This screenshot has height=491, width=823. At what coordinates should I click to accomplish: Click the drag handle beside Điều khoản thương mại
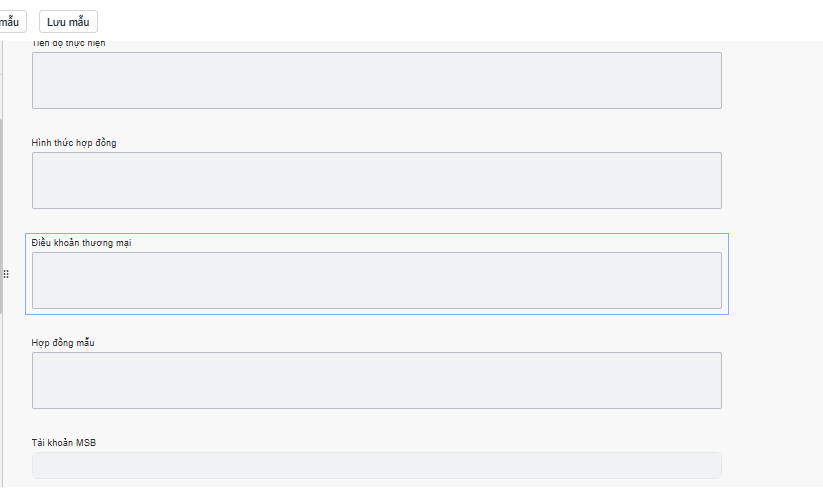tap(6, 273)
